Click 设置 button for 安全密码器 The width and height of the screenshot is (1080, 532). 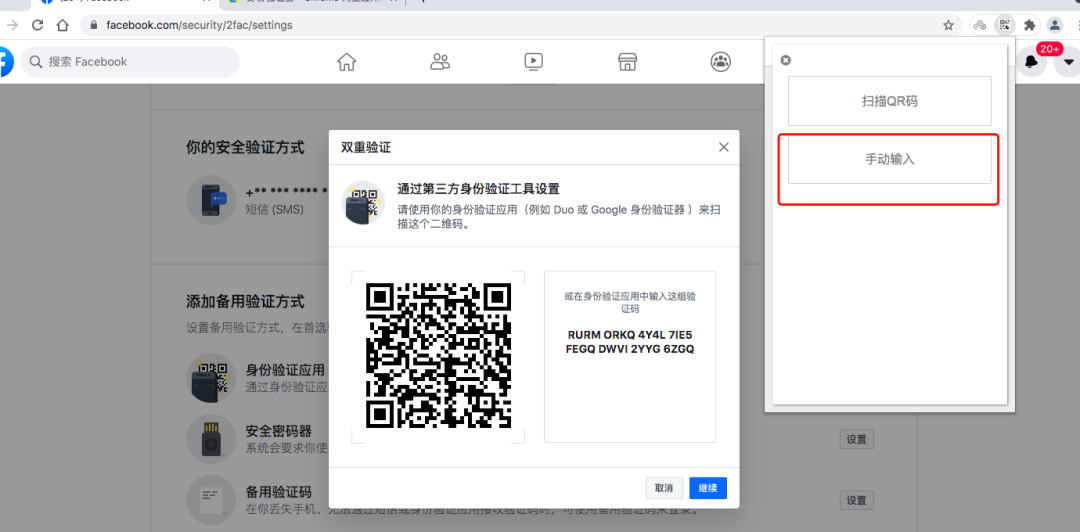click(856, 439)
